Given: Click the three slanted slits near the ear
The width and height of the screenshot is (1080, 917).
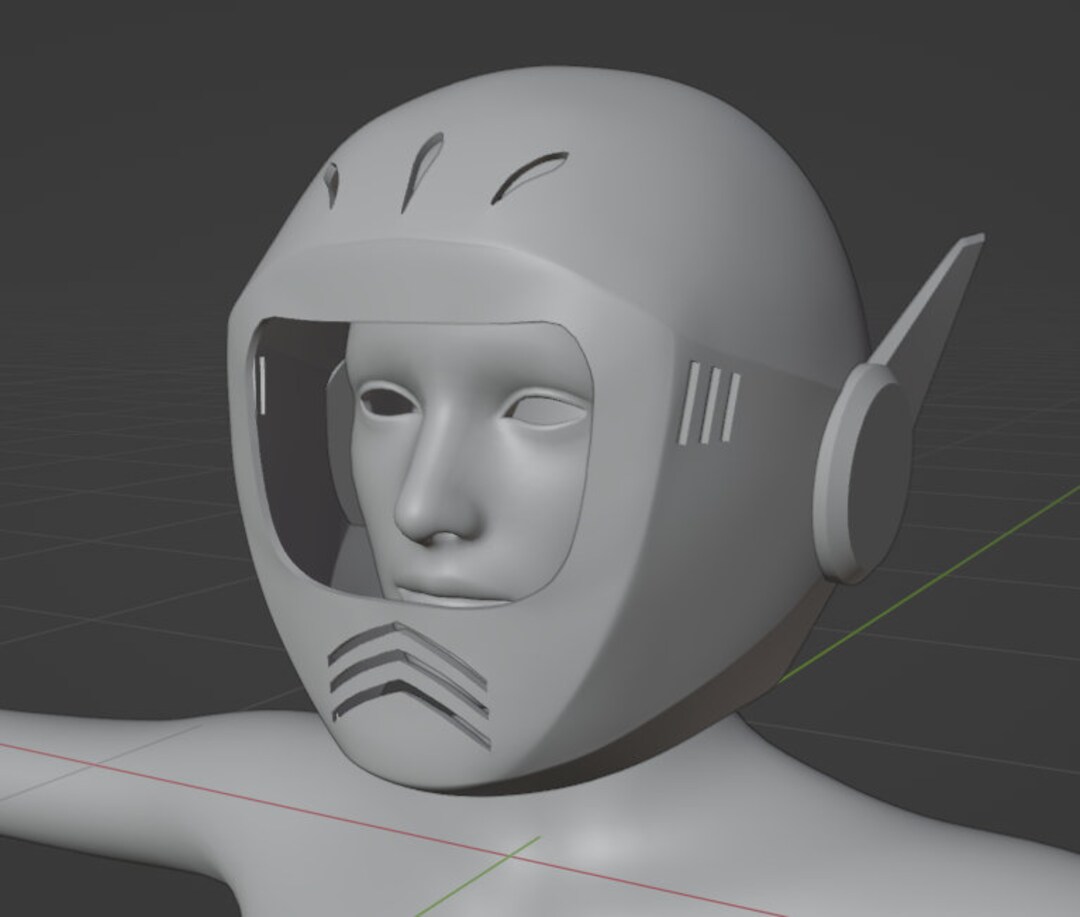Looking at the screenshot, I should [x=710, y=400].
